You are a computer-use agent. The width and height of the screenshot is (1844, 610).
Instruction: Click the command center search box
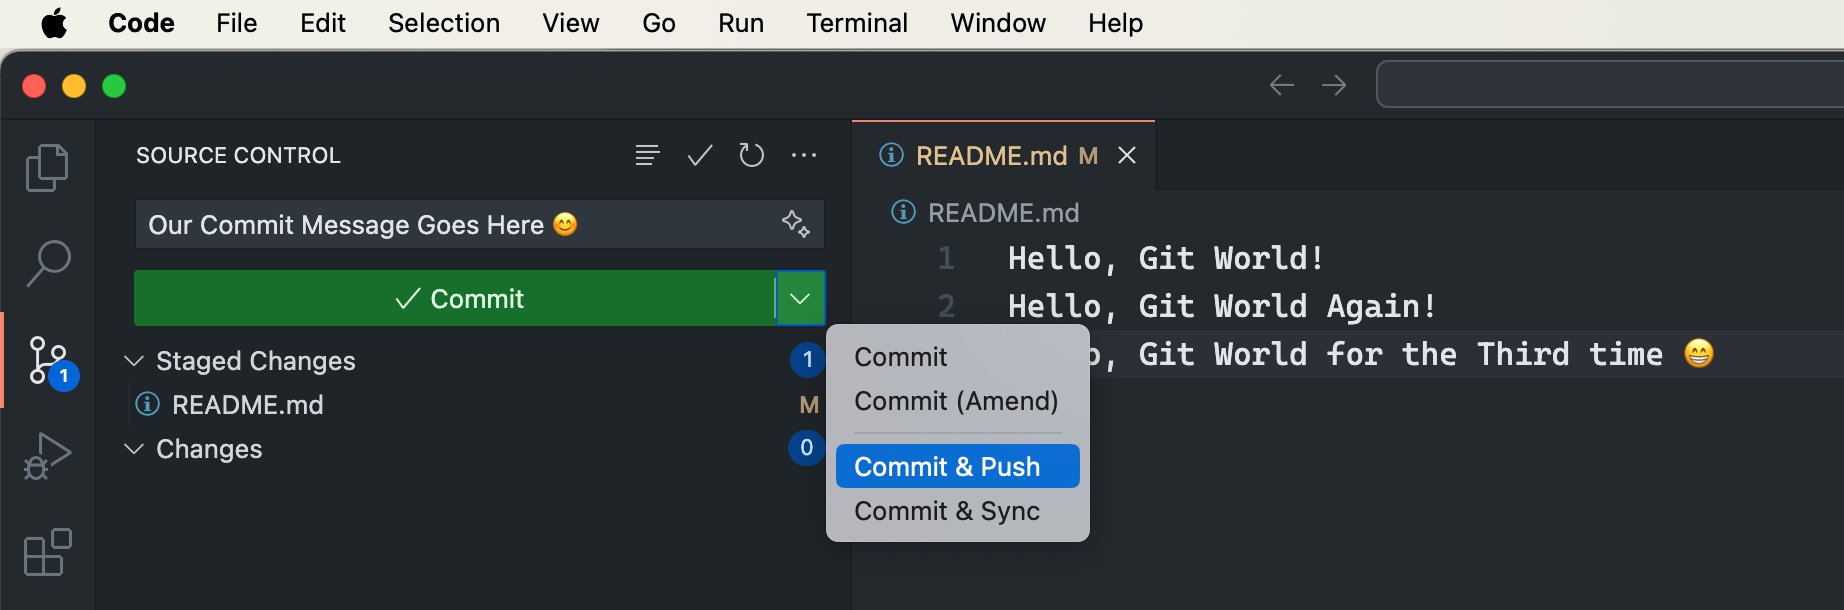pos(1610,84)
